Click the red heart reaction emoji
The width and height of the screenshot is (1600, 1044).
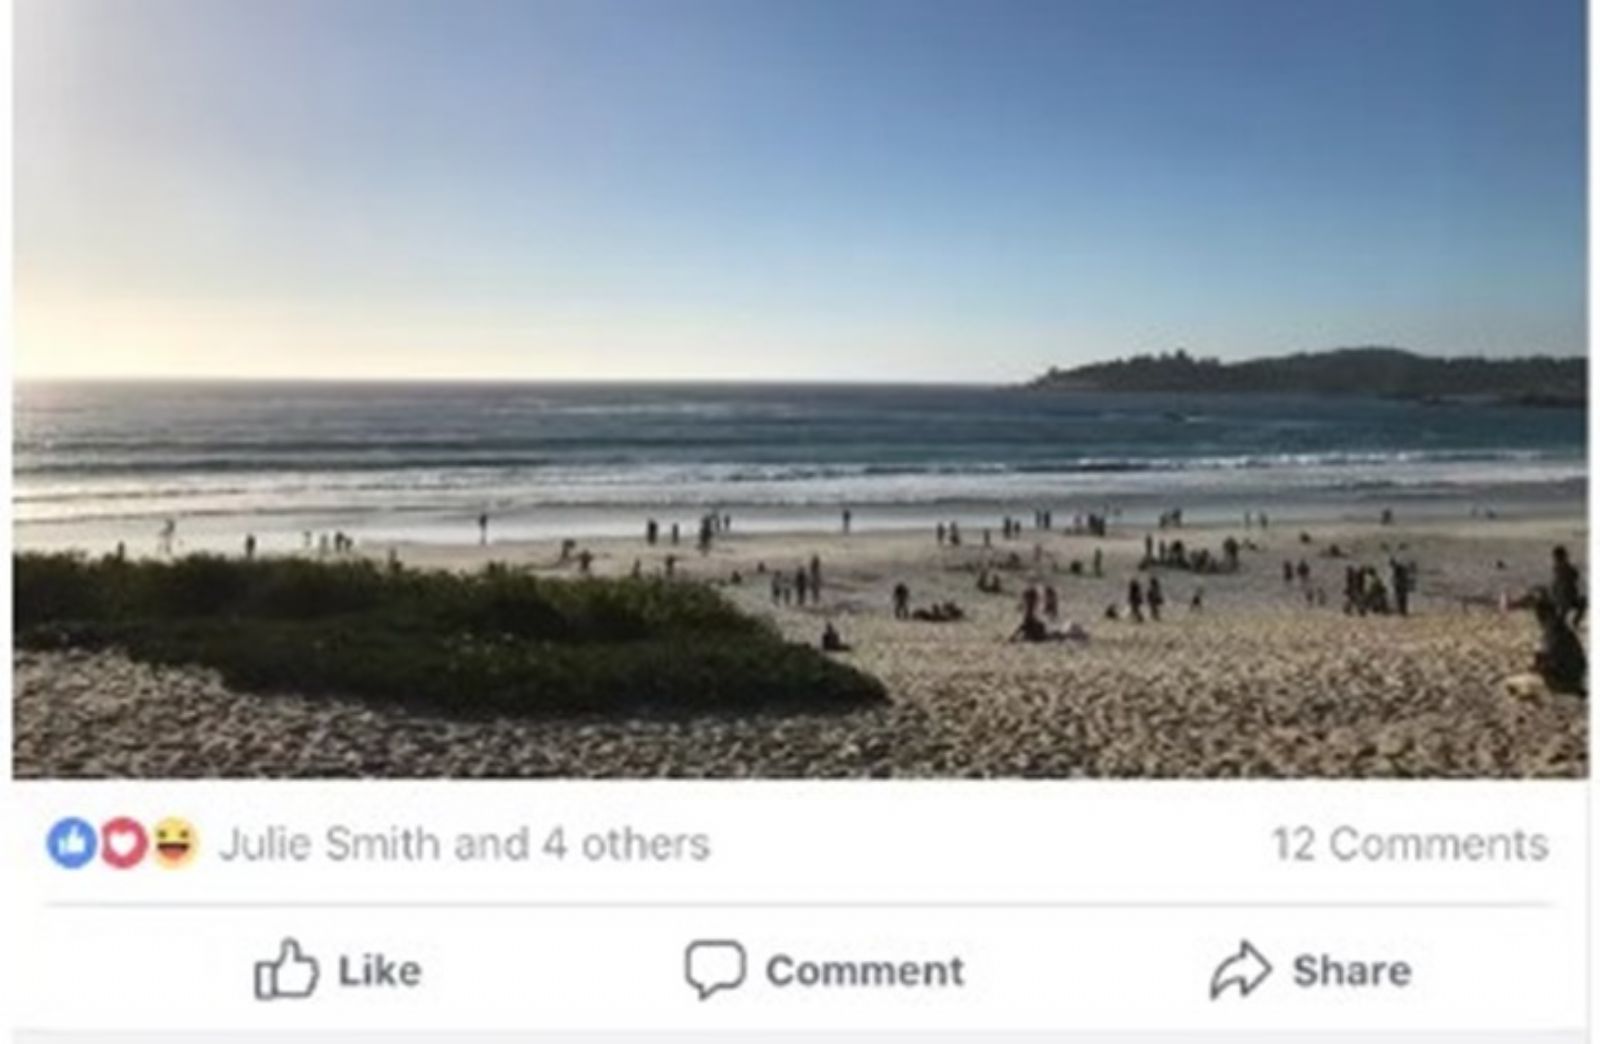[x=122, y=843]
